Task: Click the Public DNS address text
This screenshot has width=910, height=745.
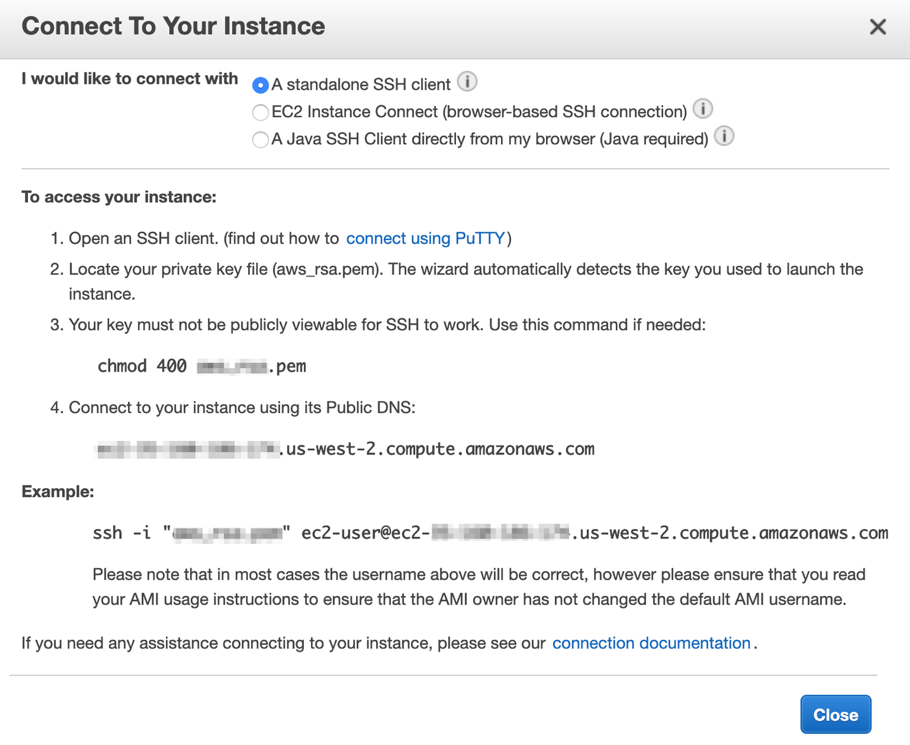Action: click(x=345, y=449)
